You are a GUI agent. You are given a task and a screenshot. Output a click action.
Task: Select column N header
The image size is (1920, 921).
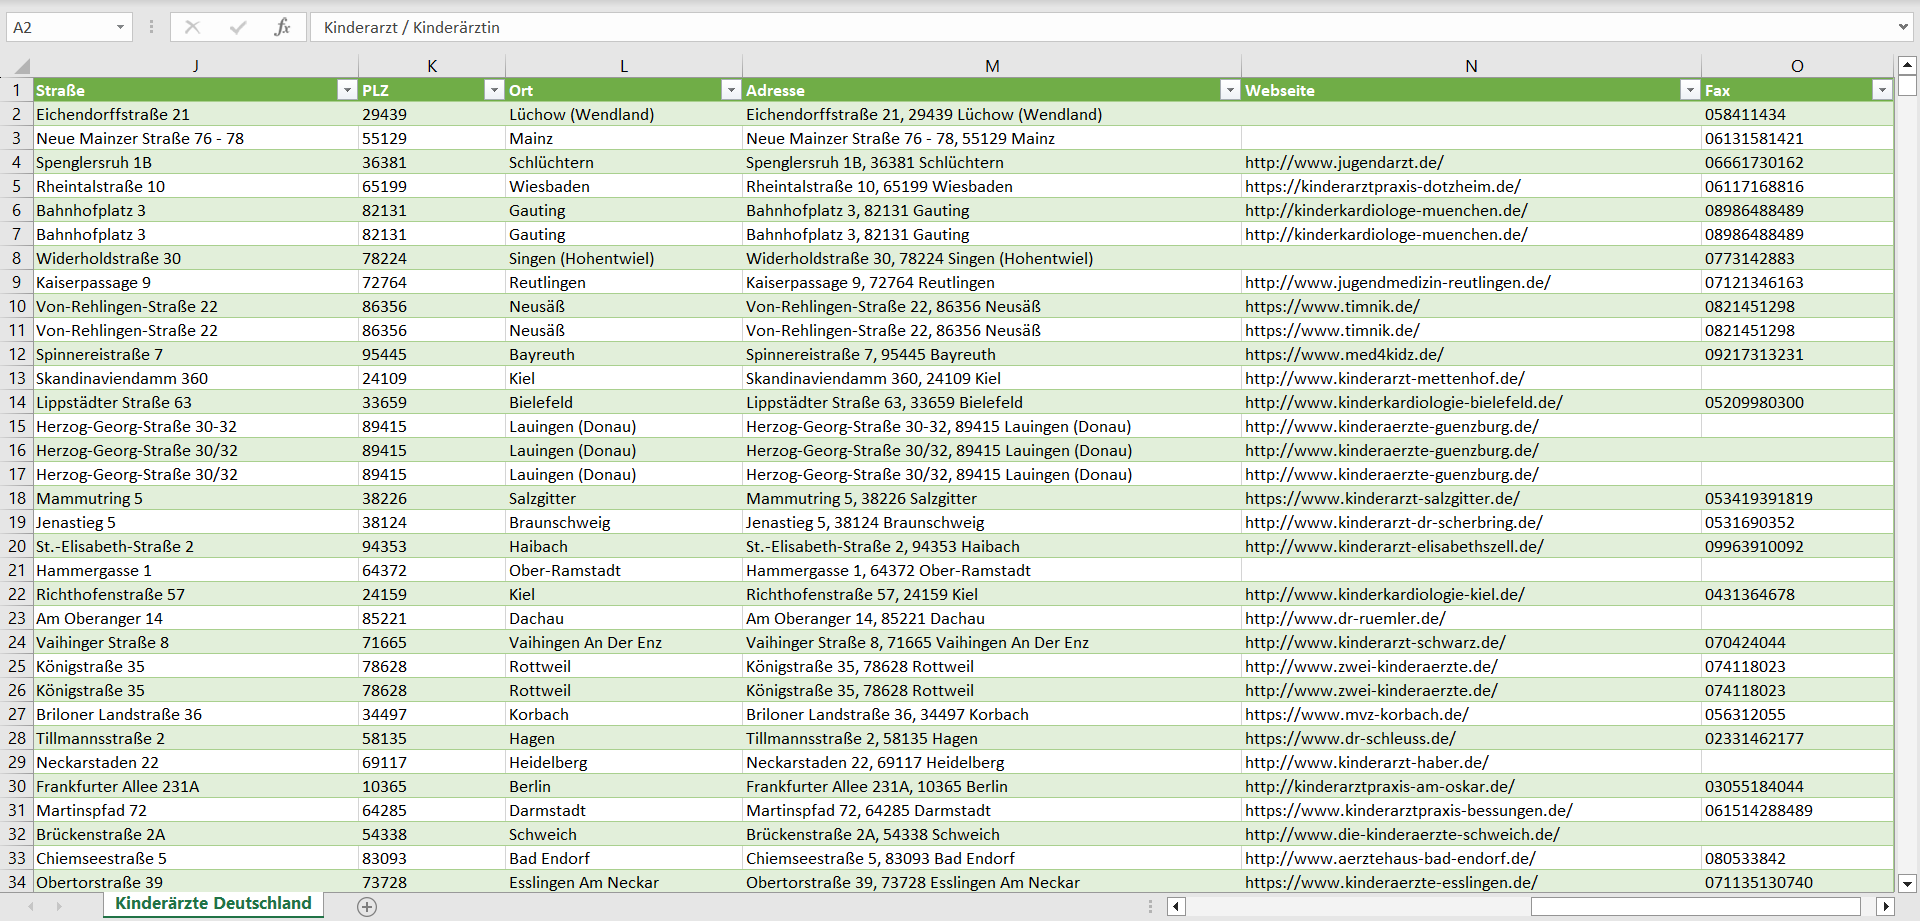click(1471, 66)
